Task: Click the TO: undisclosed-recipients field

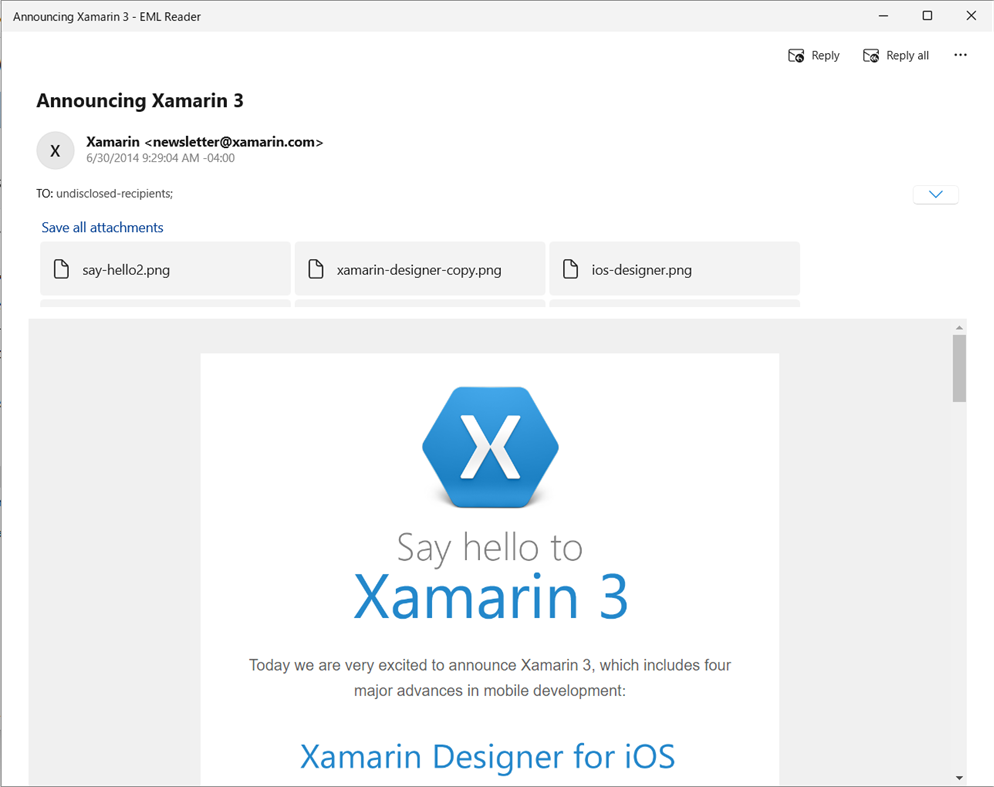Action: click(x=105, y=193)
